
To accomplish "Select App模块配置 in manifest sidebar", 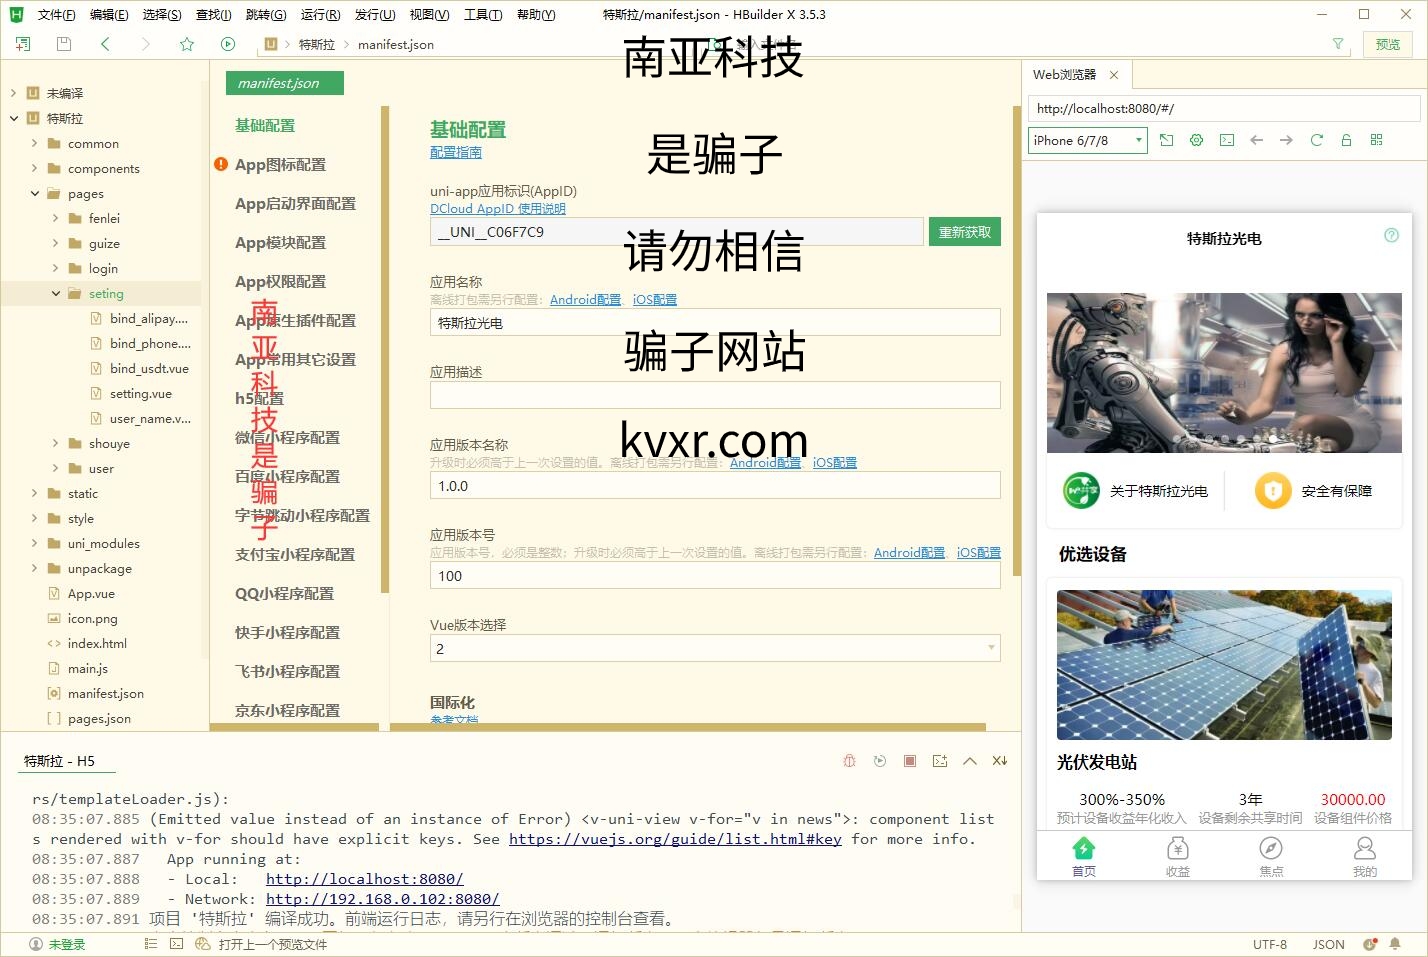I will pyautogui.click(x=280, y=242).
